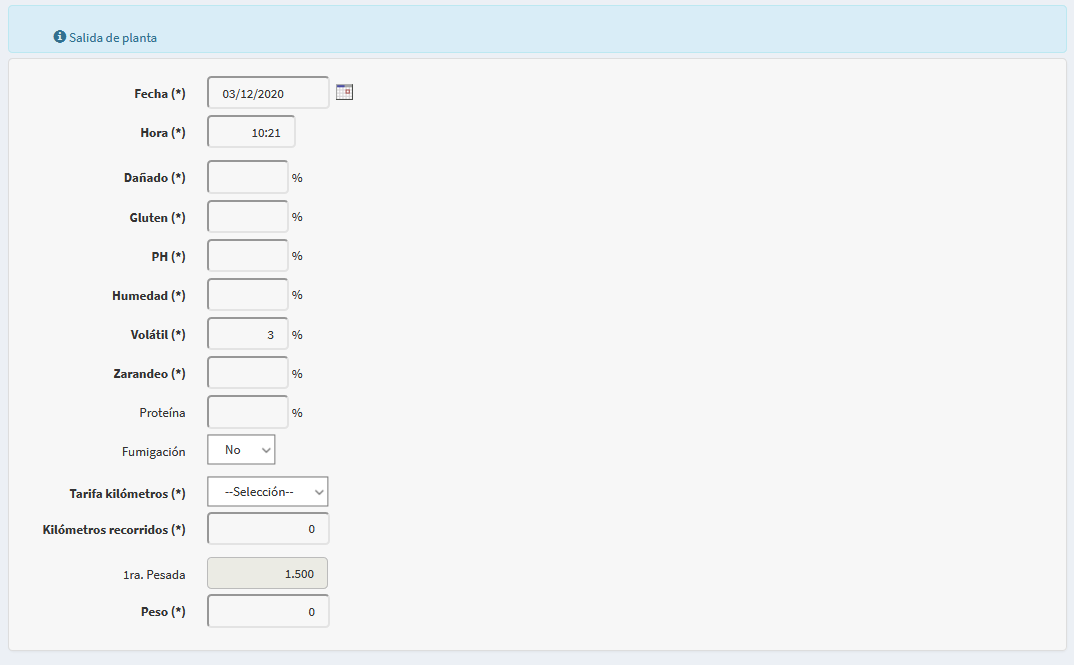Select the Zarandeo input field

click(x=247, y=374)
